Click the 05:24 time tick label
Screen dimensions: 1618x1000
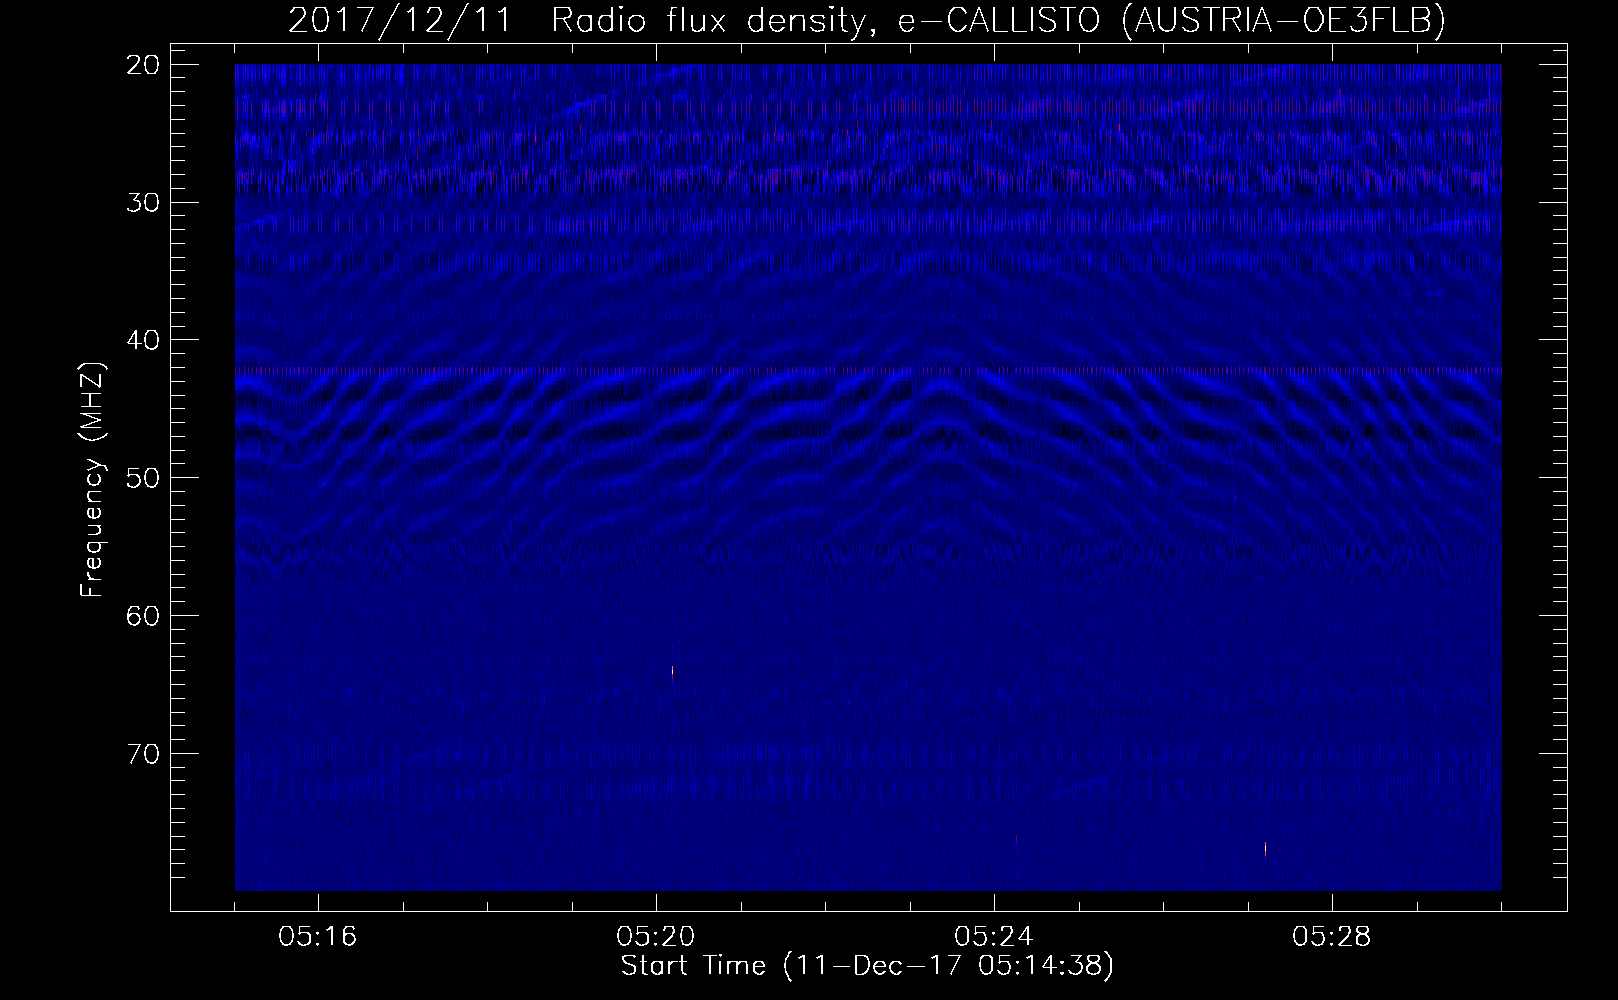[x=994, y=937]
